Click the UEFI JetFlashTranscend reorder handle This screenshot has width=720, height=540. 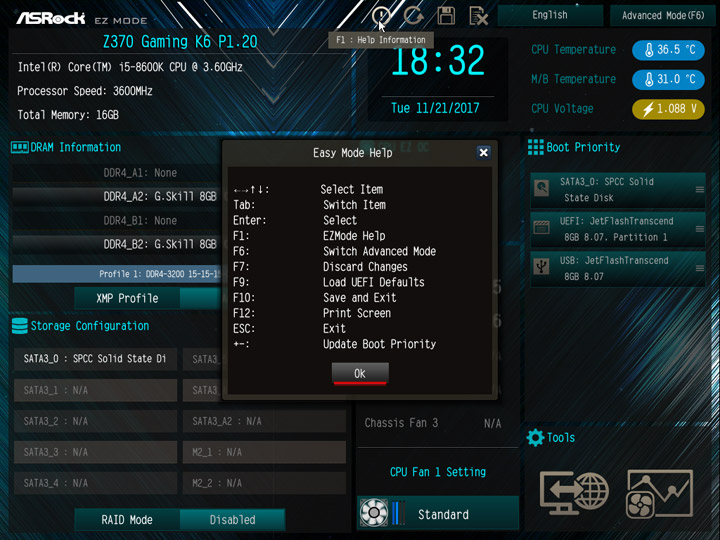700,229
